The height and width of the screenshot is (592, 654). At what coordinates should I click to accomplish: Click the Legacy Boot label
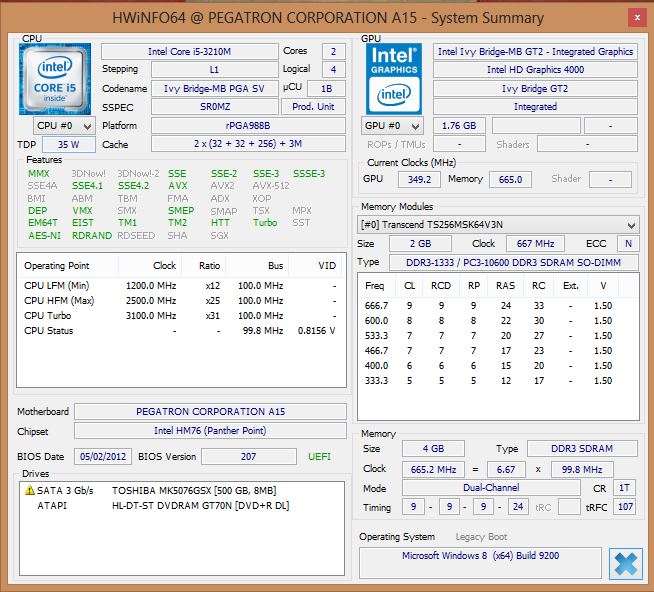click(x=481, y=537)
